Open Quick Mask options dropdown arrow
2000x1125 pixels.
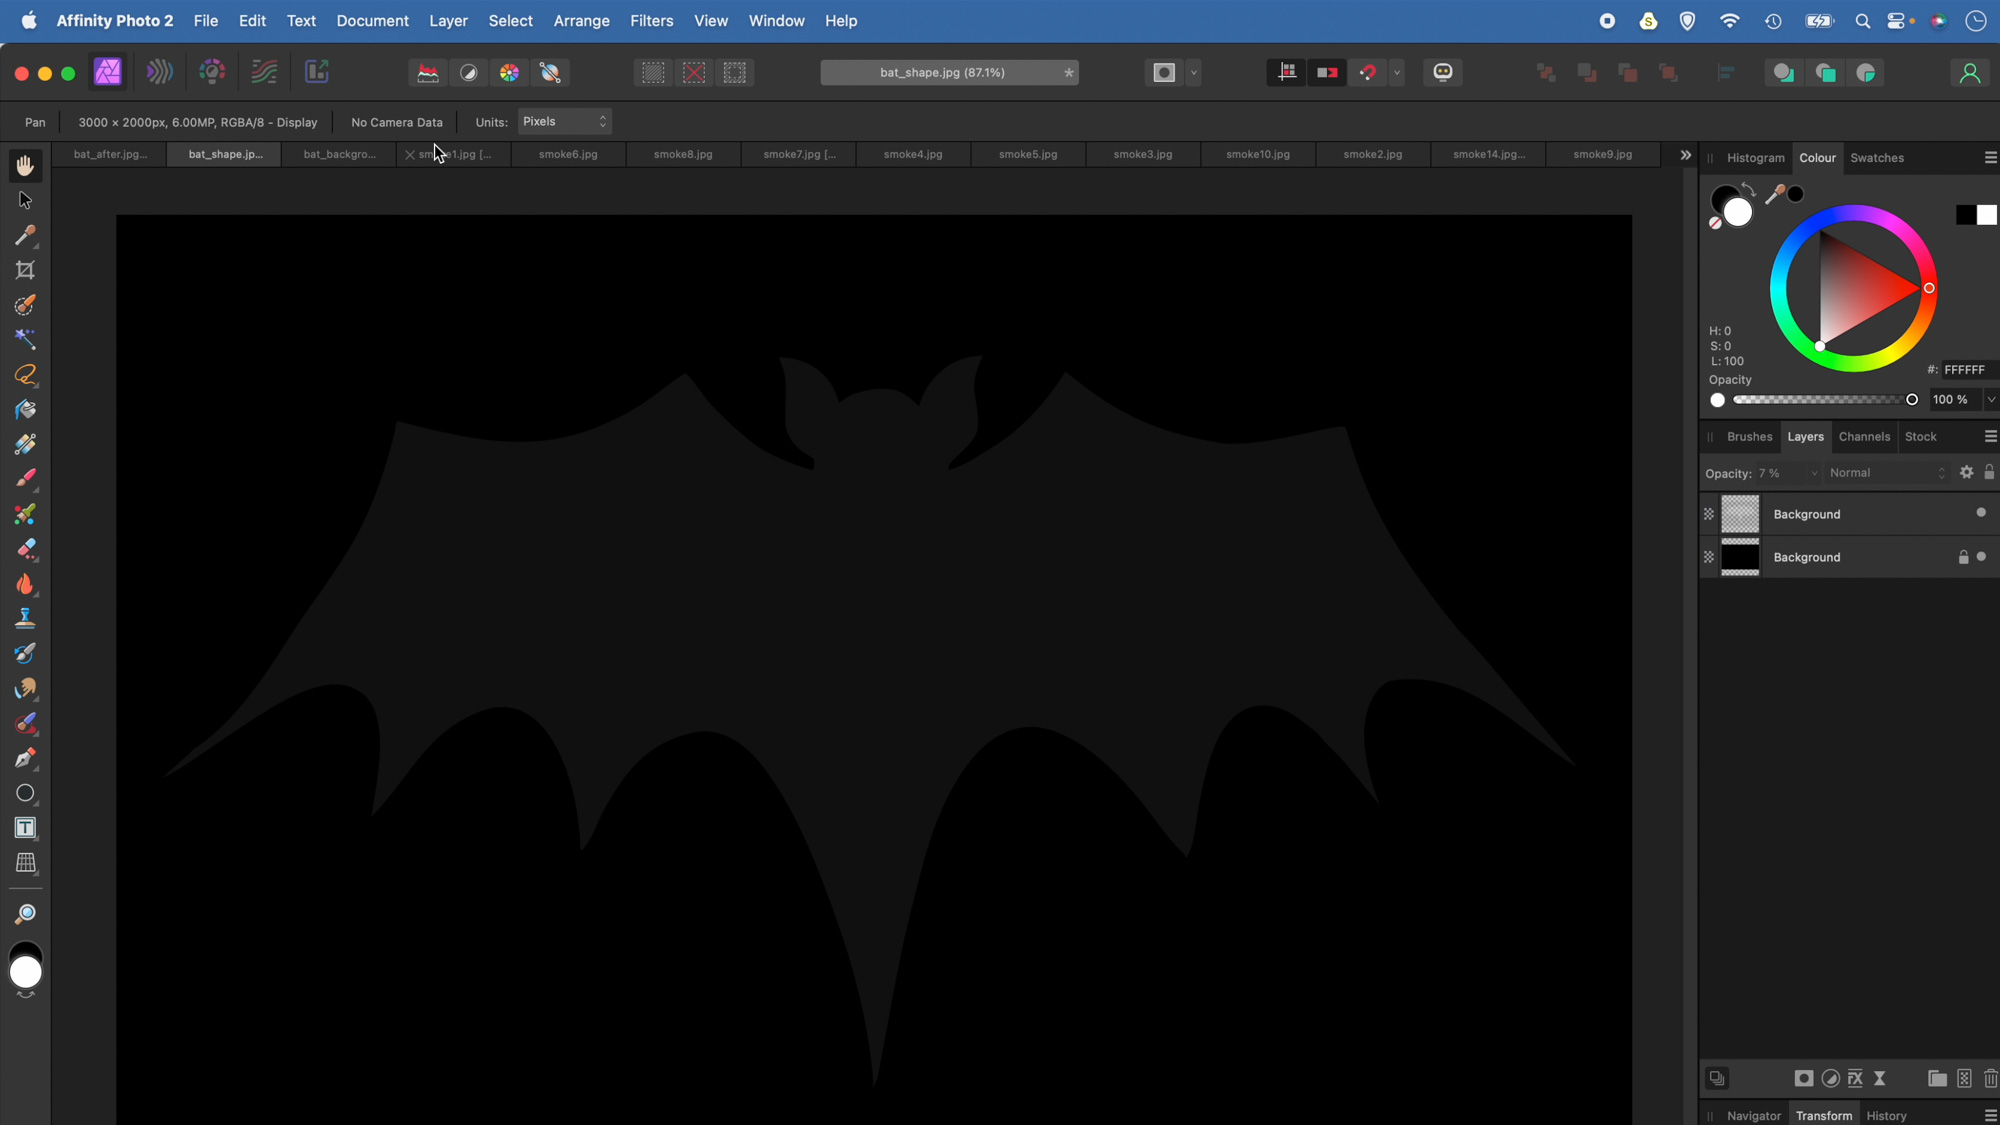coord(1194,73)
